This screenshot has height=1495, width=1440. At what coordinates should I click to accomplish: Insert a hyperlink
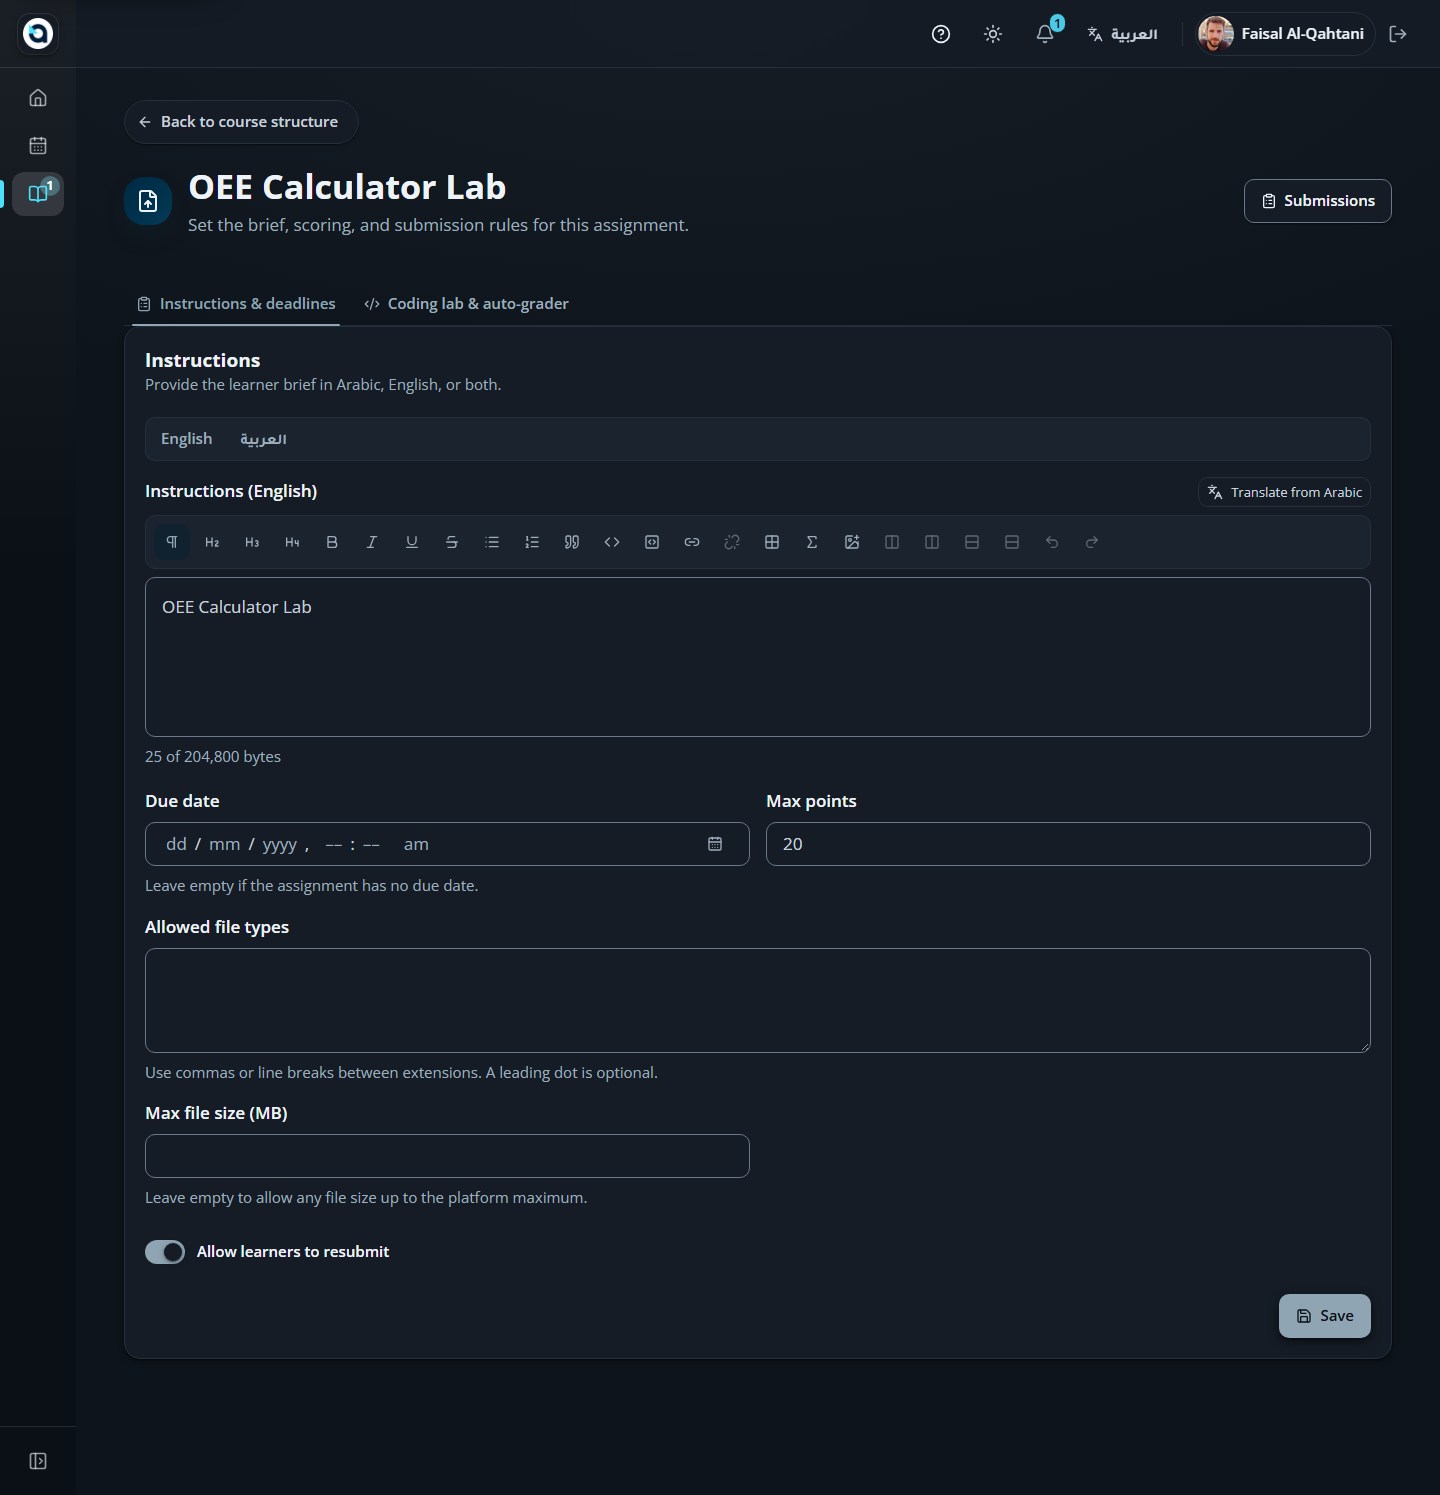(692, 542)
